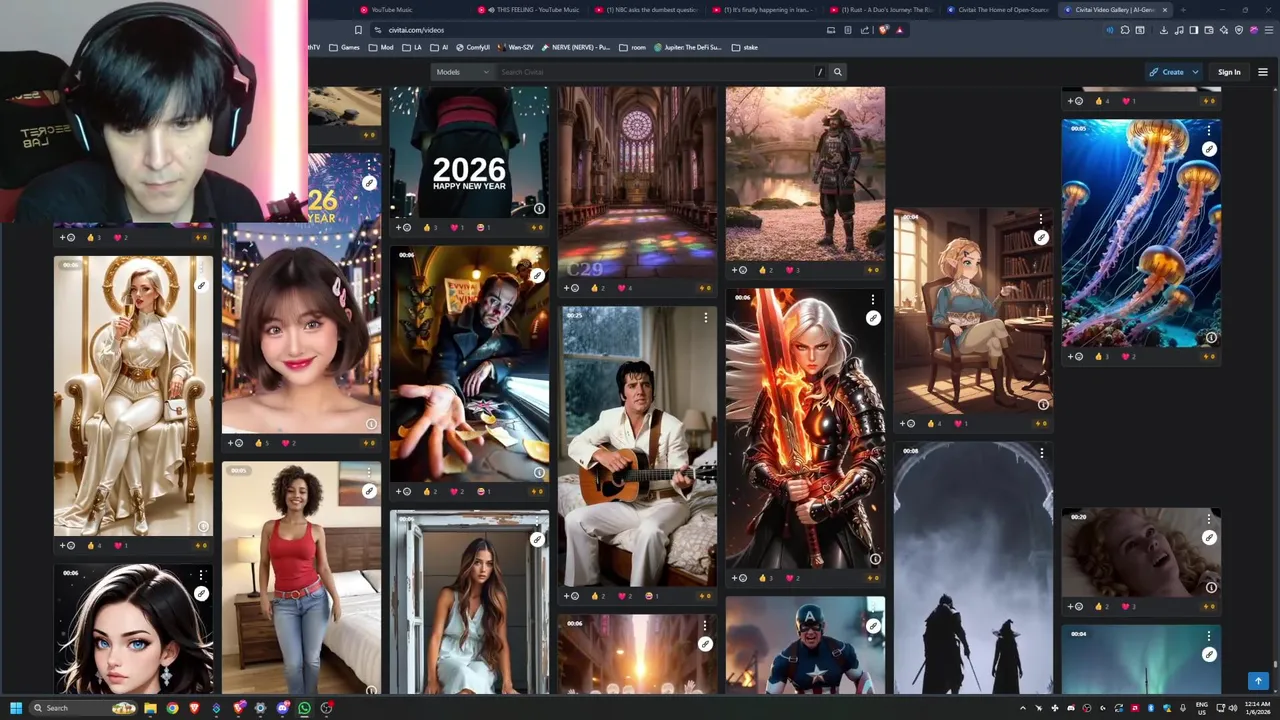1280x720 pixels.
Task: Click remix icon on woman in doorway card
Action: [537, 540]
